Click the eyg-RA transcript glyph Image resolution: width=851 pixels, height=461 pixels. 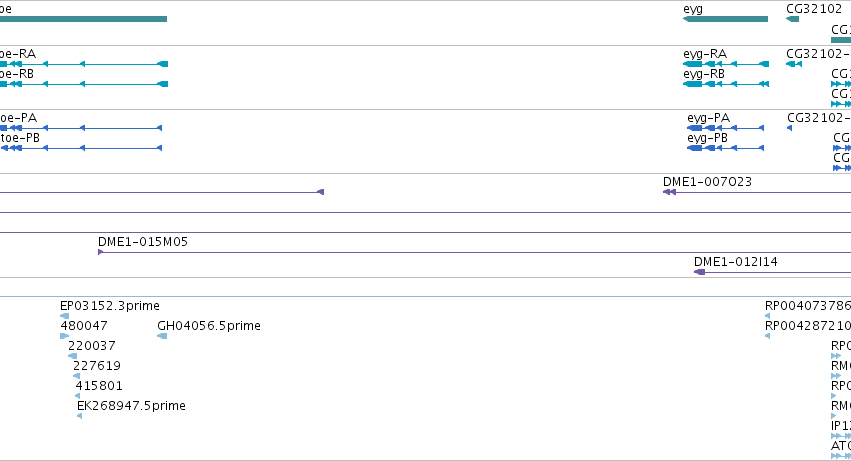pyautogui.click(x=726, y=64)
